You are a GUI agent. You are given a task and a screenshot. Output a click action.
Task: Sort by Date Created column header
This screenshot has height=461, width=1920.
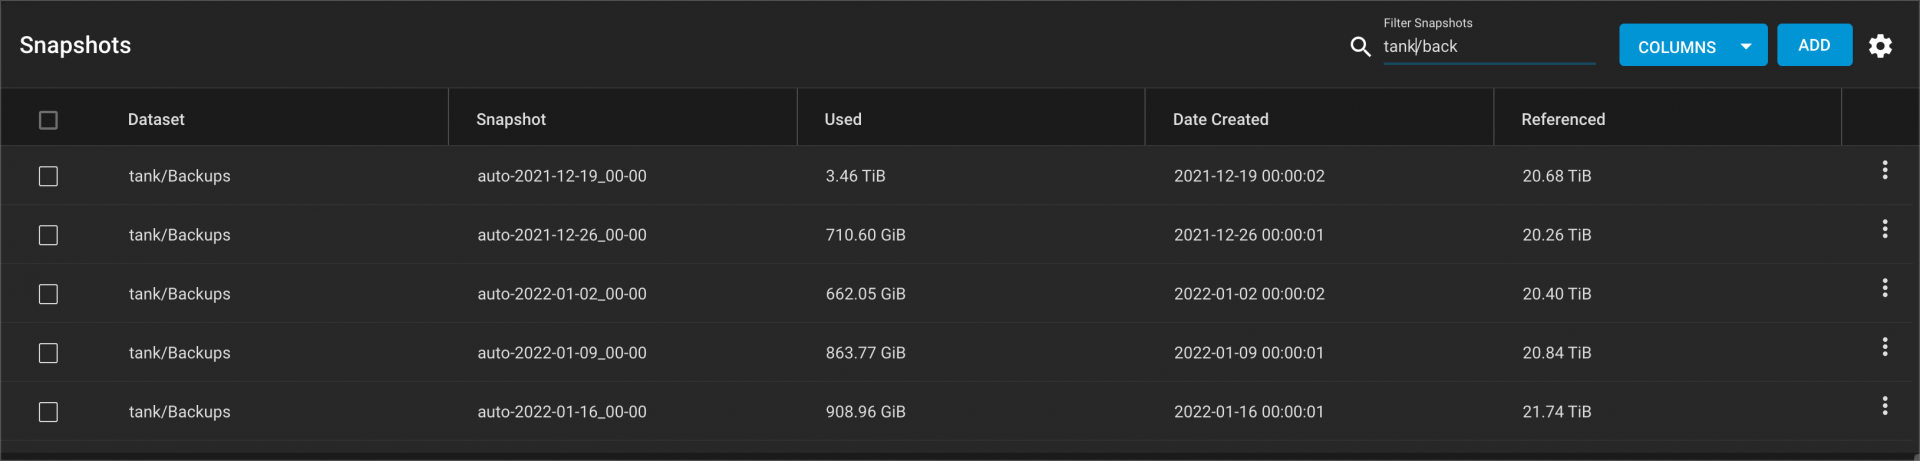click(x=1220, y=119)
